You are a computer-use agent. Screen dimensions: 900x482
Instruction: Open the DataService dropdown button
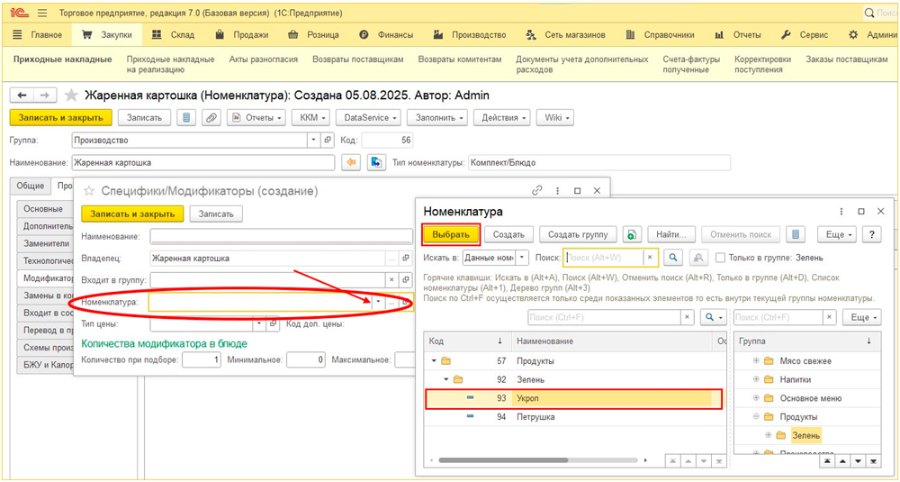pyautogui.click(x=368, y=118)
